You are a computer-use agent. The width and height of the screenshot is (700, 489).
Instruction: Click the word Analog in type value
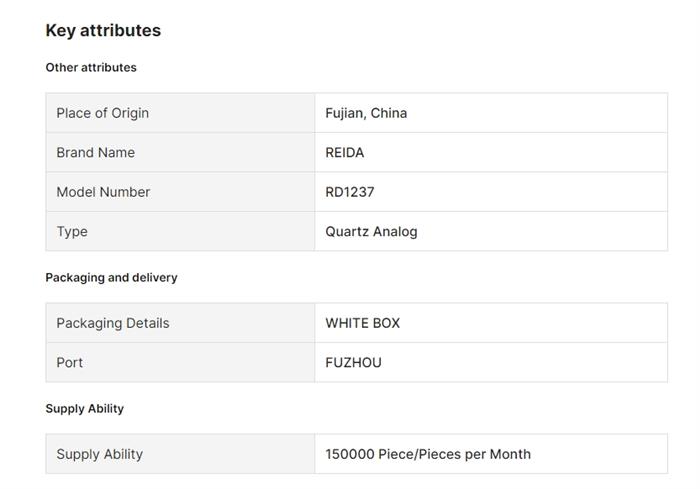[x=395, y=231]
